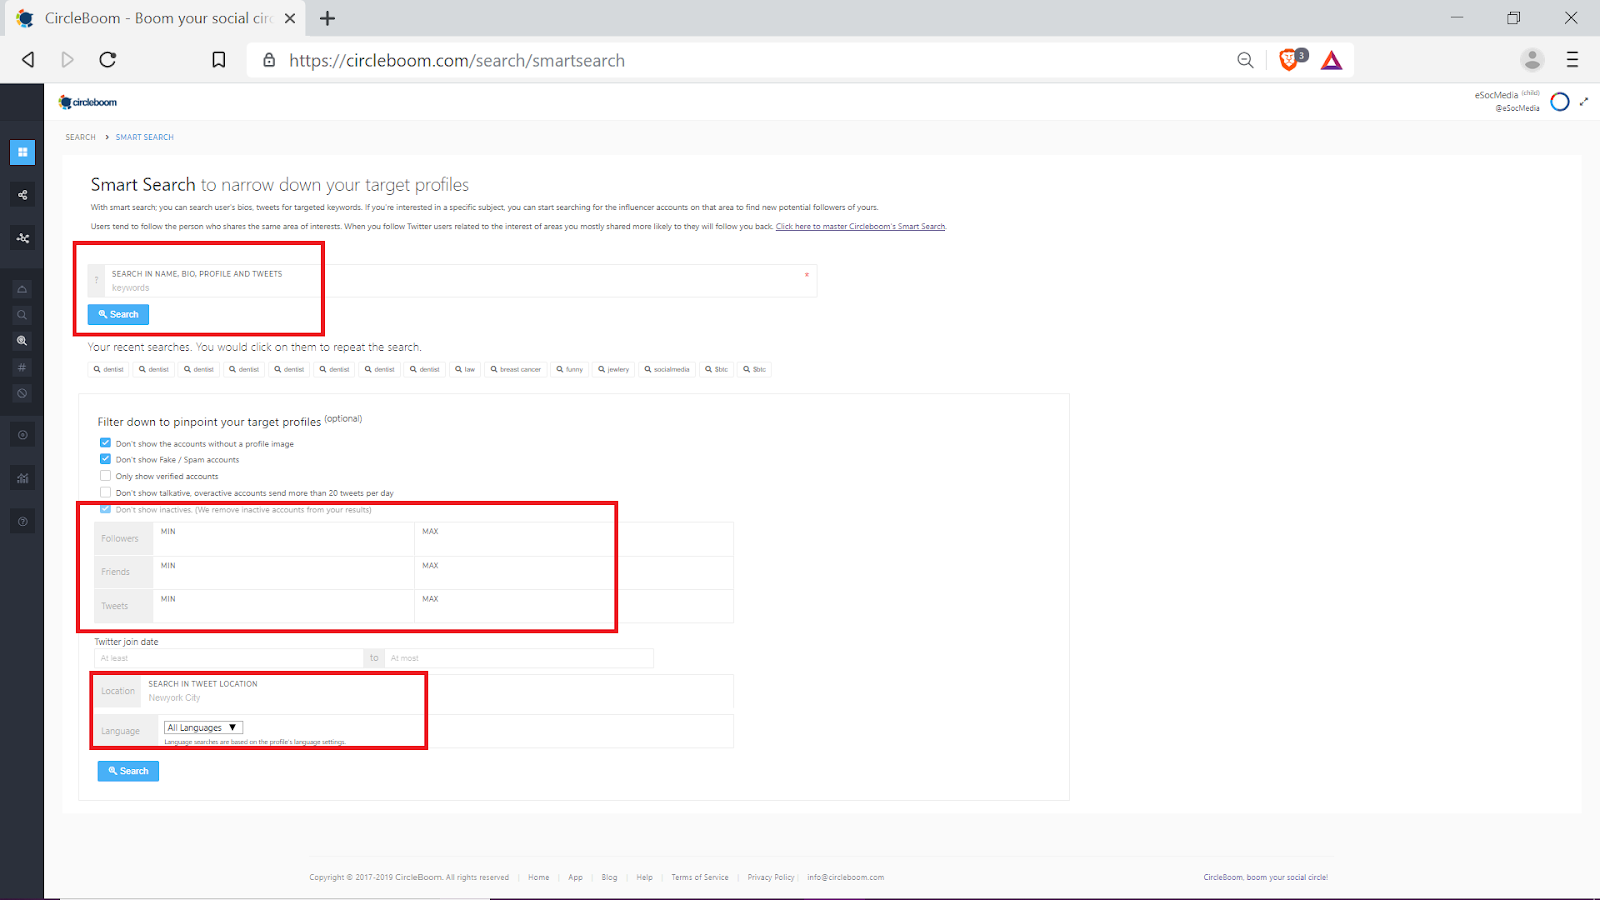The image size is (1600, 900).
Task: Click the keywords search input field
Action: pos(460,281)
